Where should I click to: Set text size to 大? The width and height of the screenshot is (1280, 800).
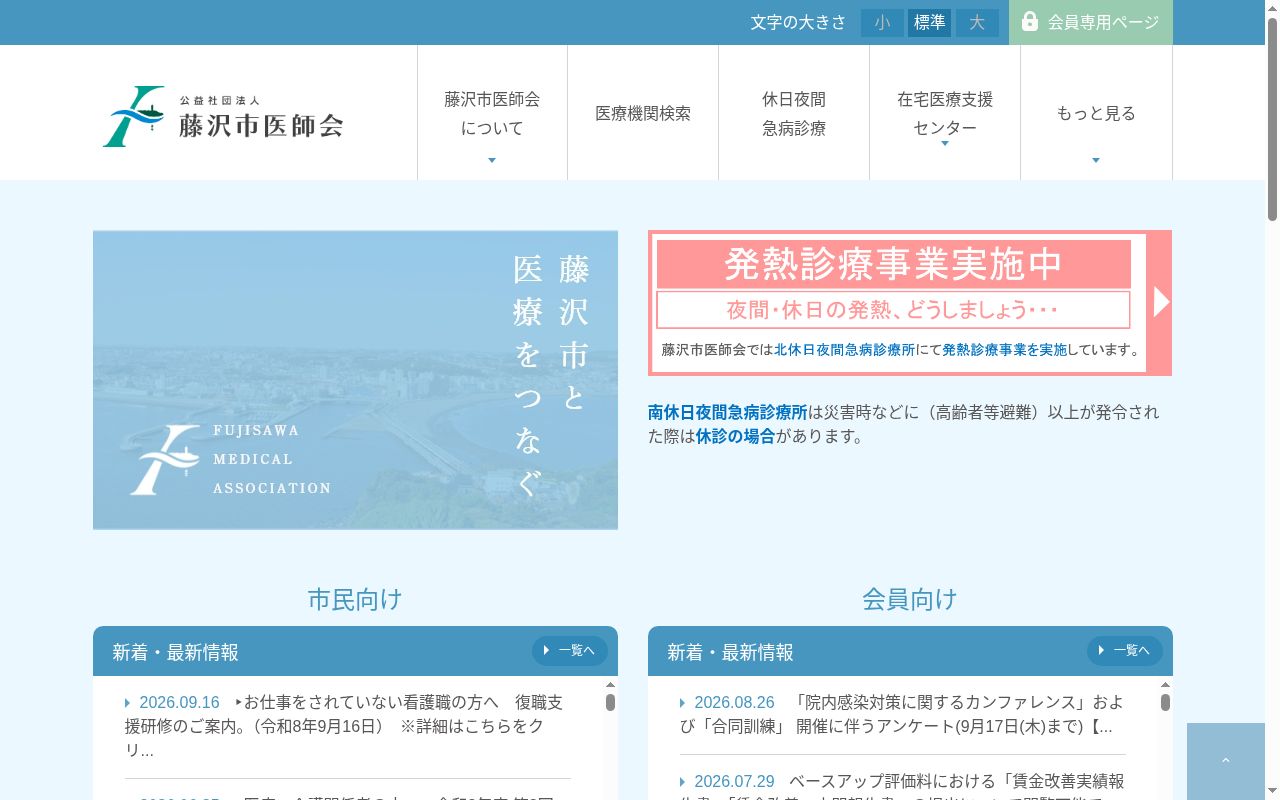coord(977,23)
